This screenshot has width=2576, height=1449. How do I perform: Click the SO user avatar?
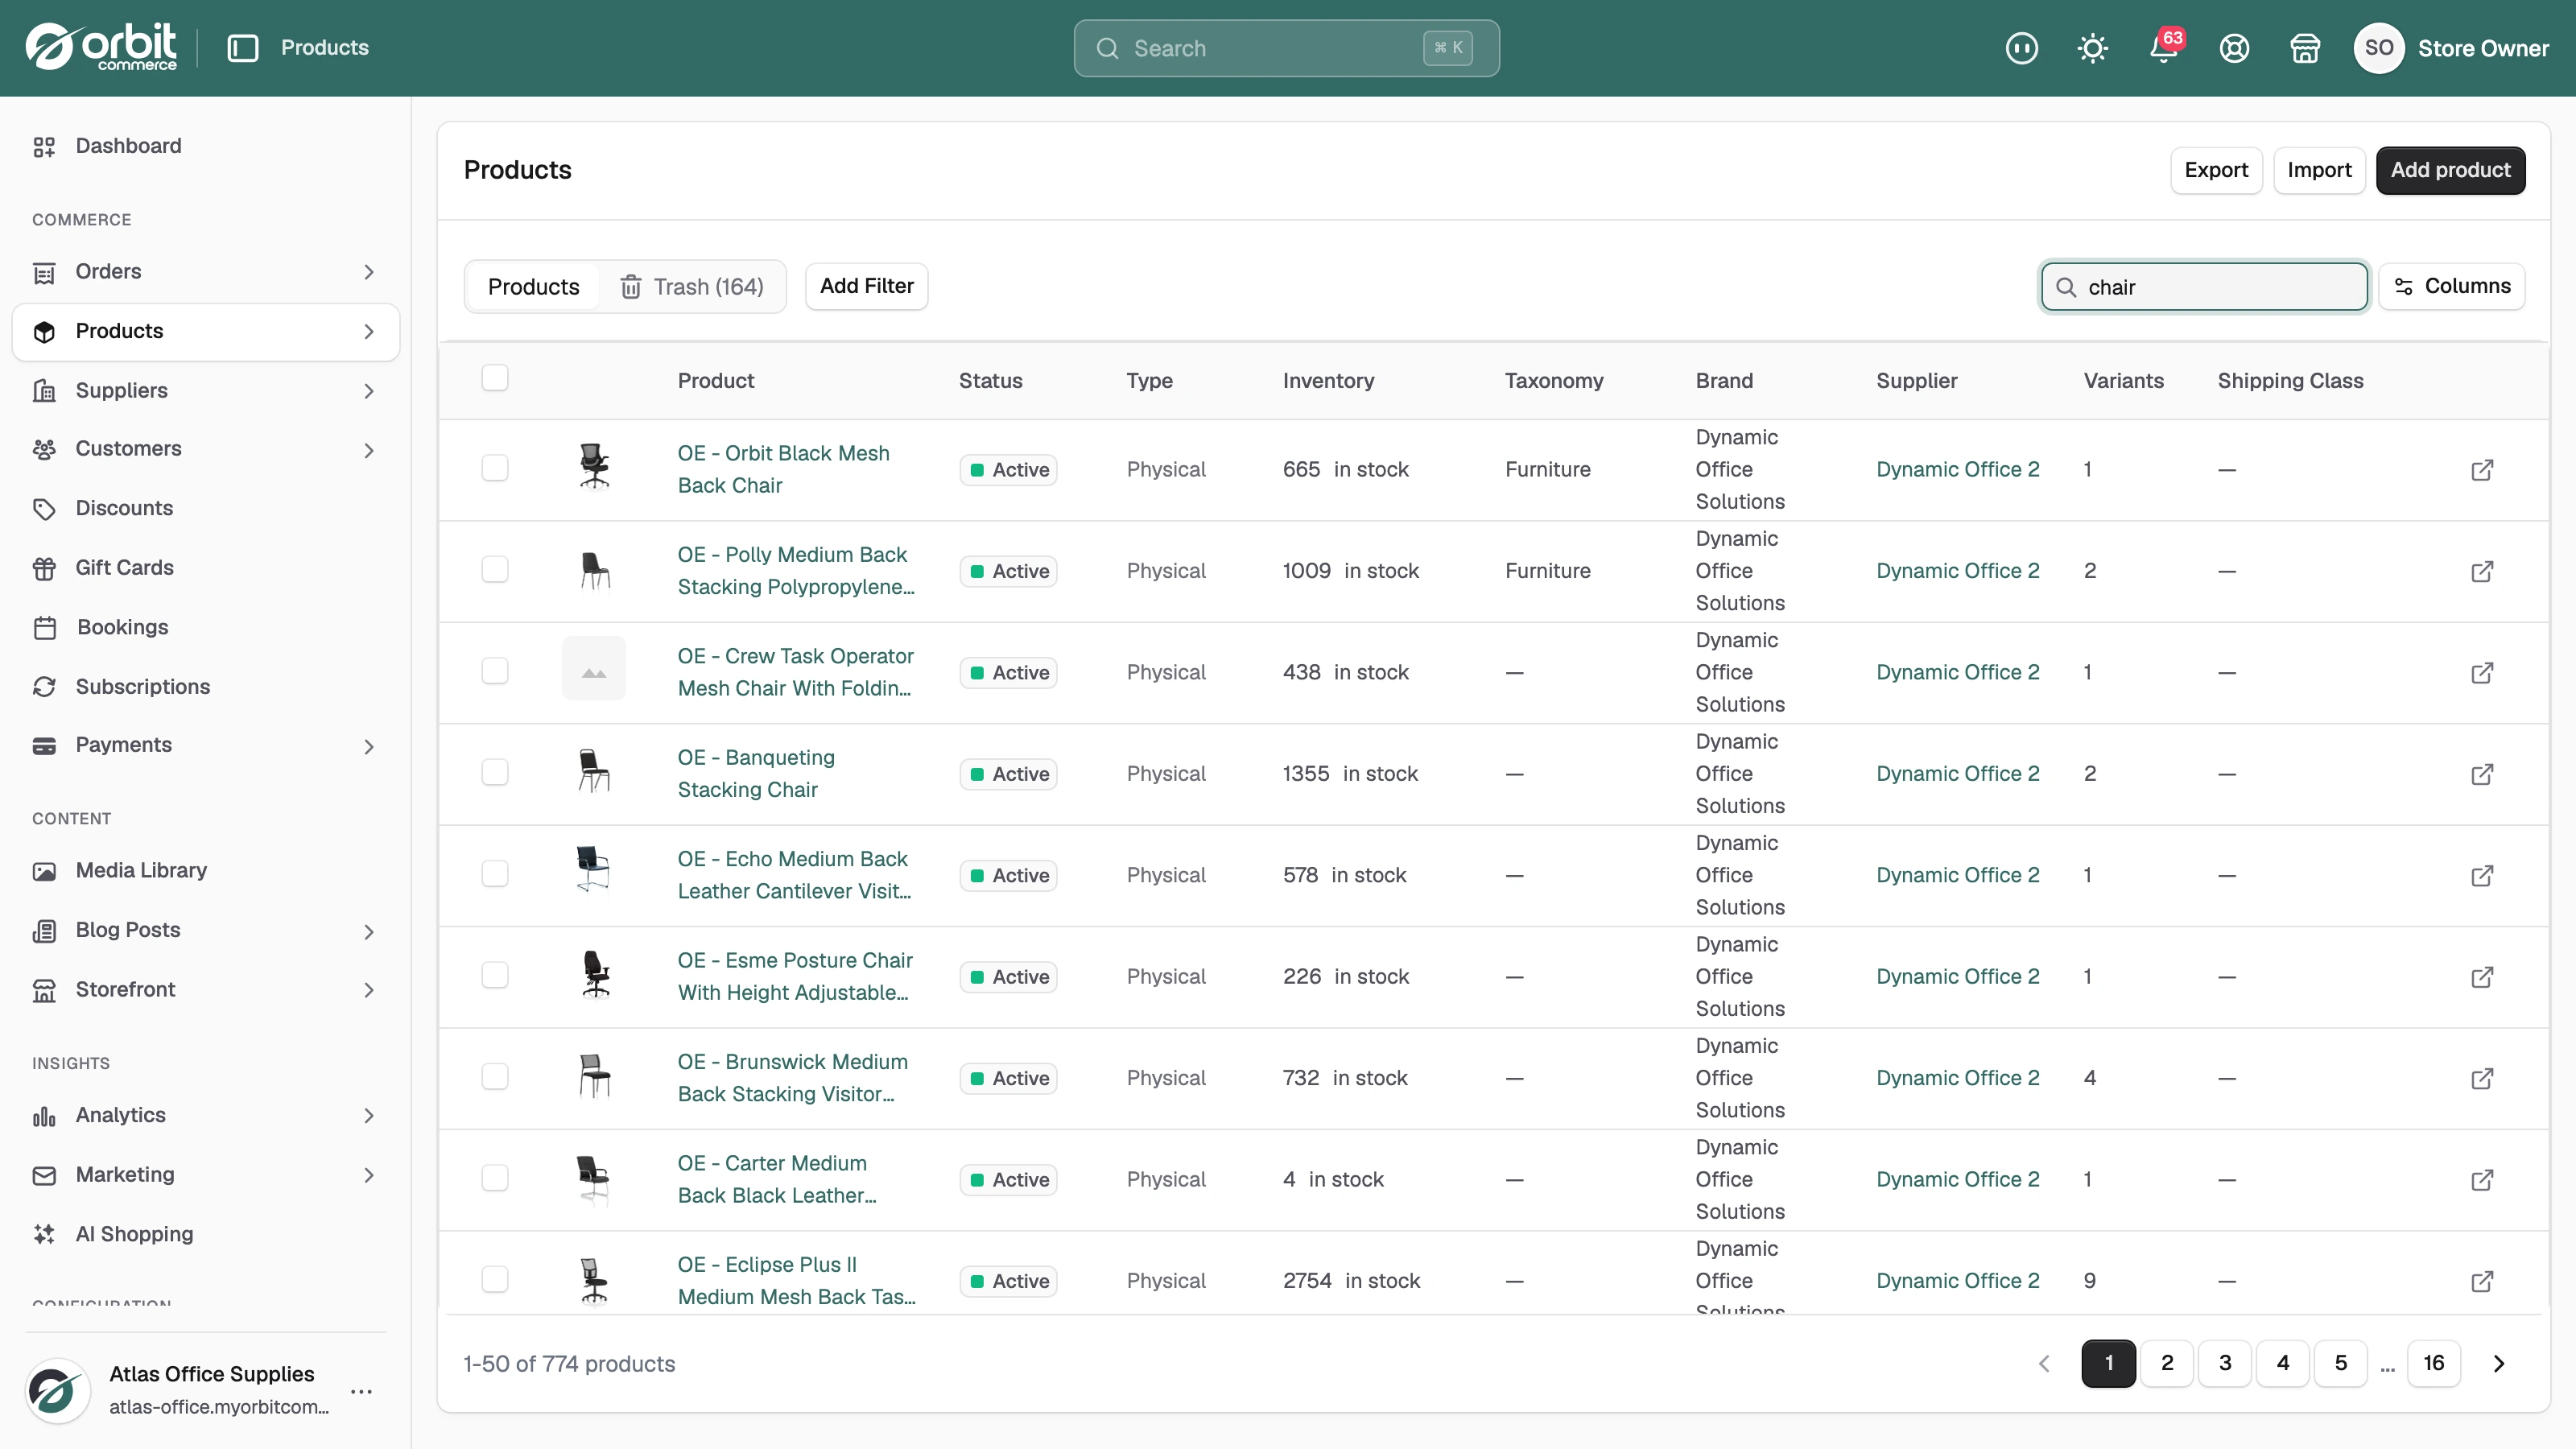tap(2379, 48)
